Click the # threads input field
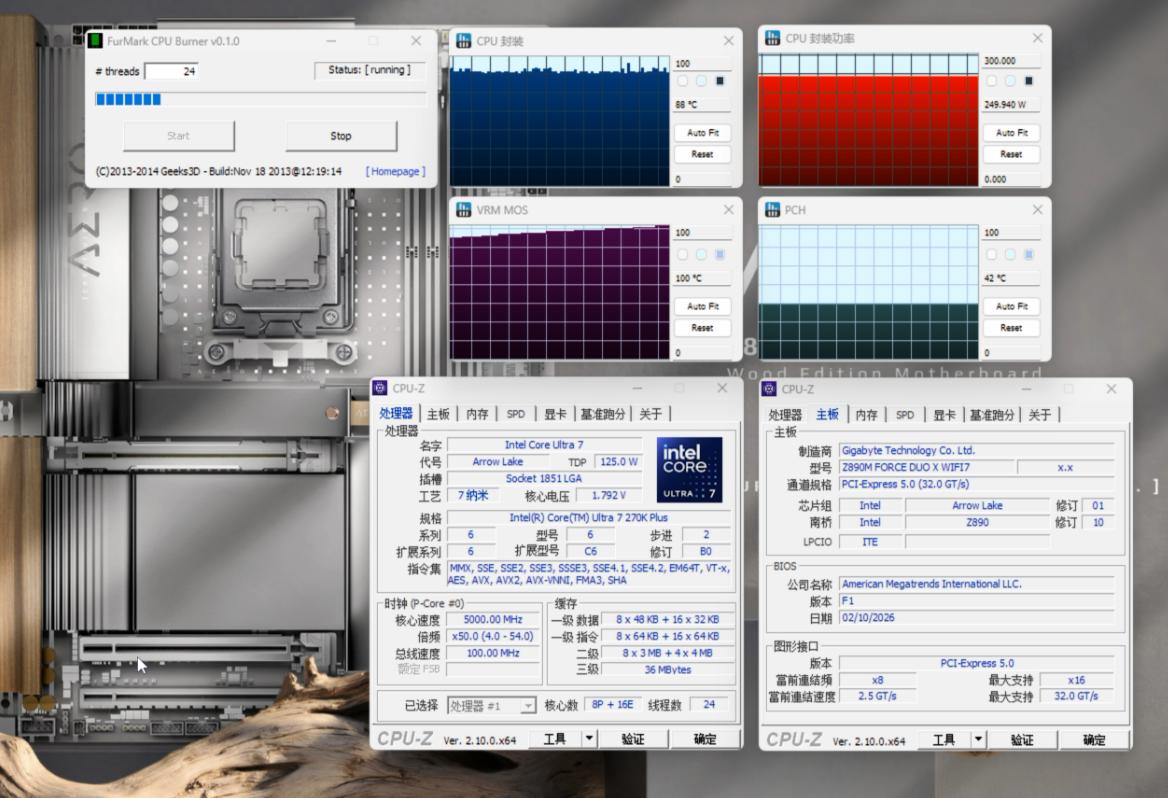1168x798 pixels. (172, 71)
